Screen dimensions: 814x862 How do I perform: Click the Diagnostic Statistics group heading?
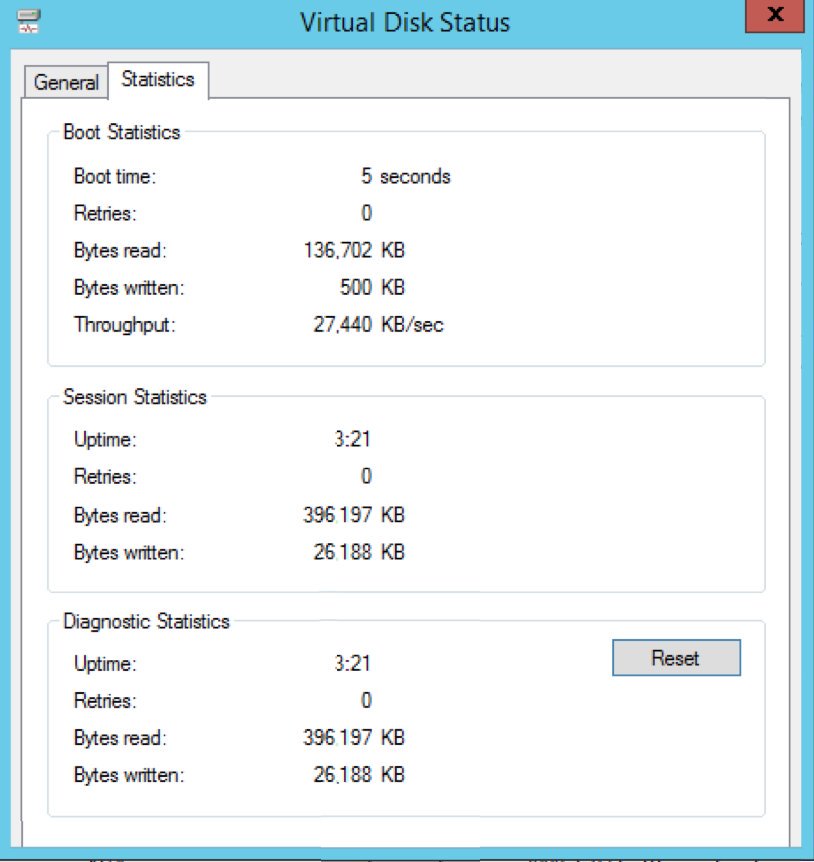click(146, 621)
